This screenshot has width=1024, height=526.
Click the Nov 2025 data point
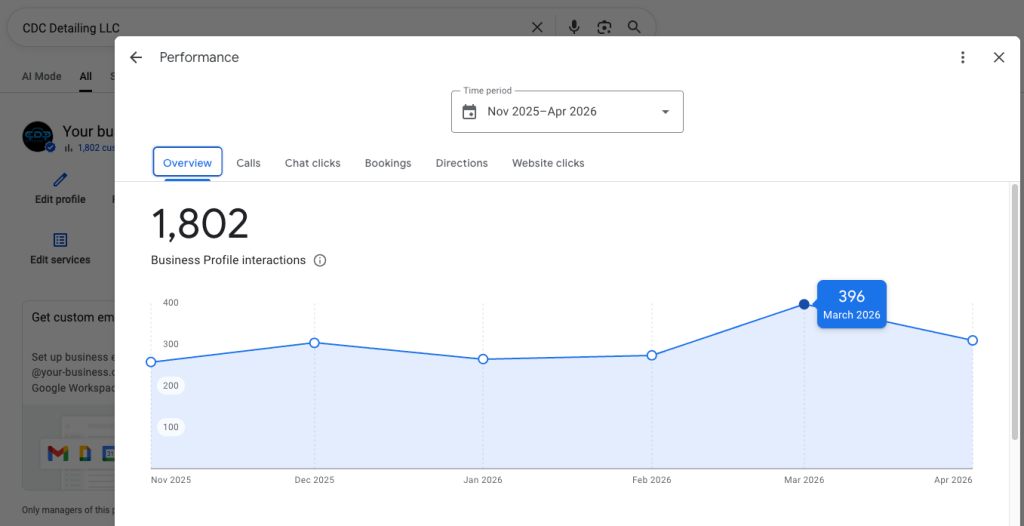(151, 362)
